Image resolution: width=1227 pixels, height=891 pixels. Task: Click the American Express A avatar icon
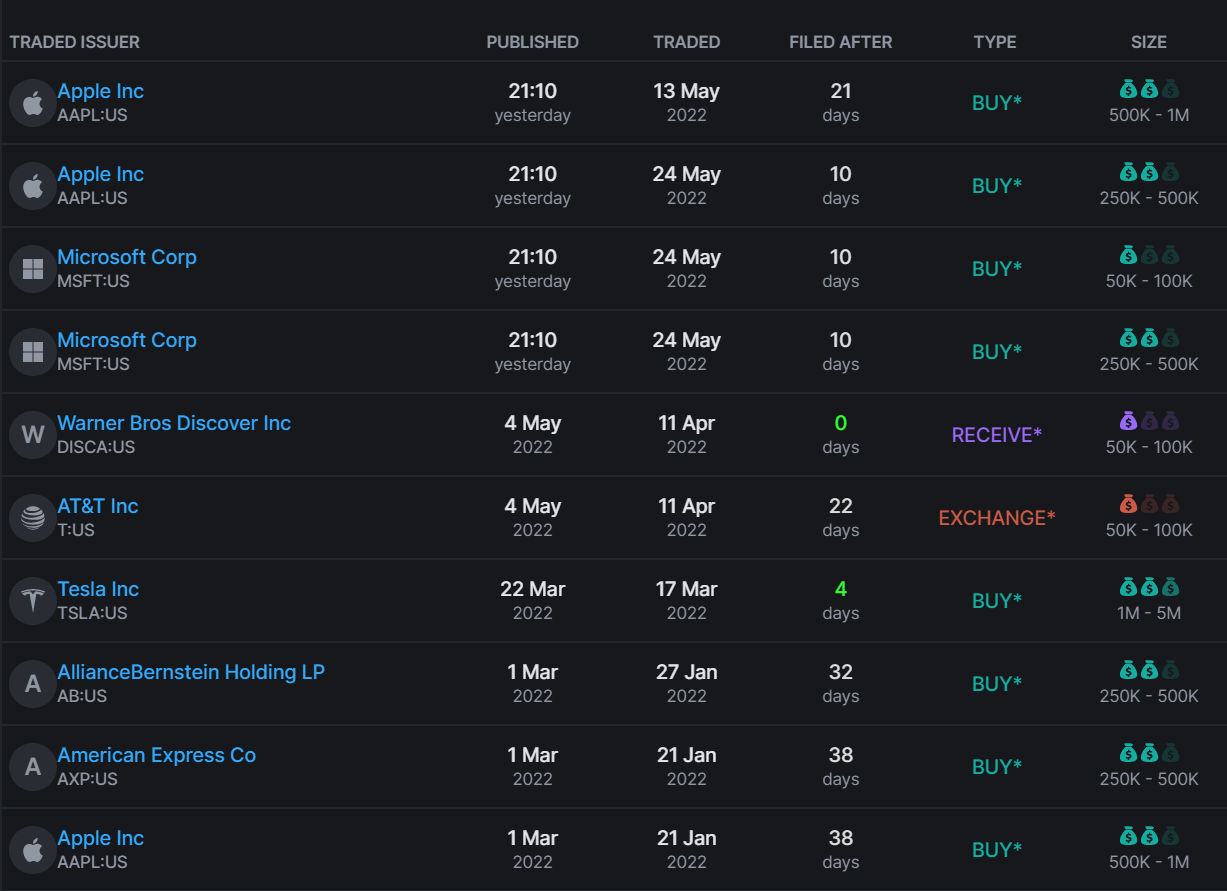click(33, 767)
